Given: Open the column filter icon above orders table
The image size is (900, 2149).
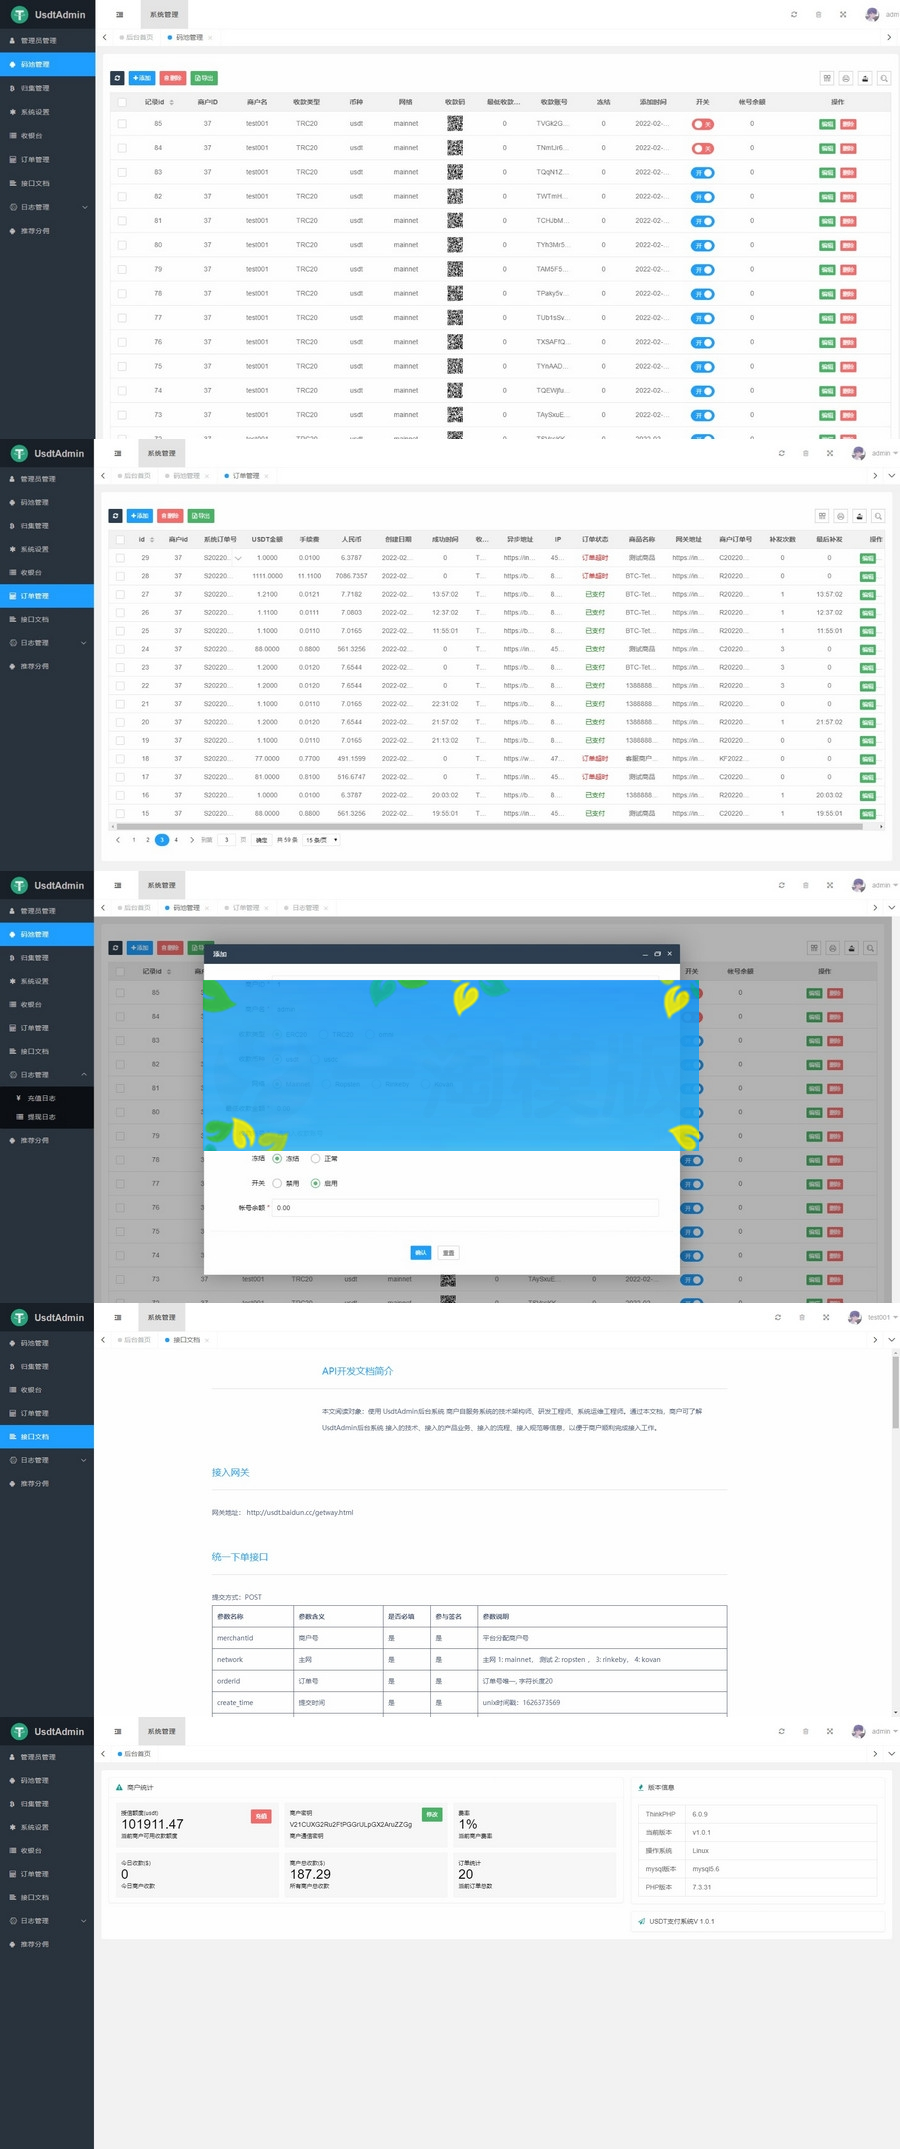Looking at the screenshot, I should (822, 516).
